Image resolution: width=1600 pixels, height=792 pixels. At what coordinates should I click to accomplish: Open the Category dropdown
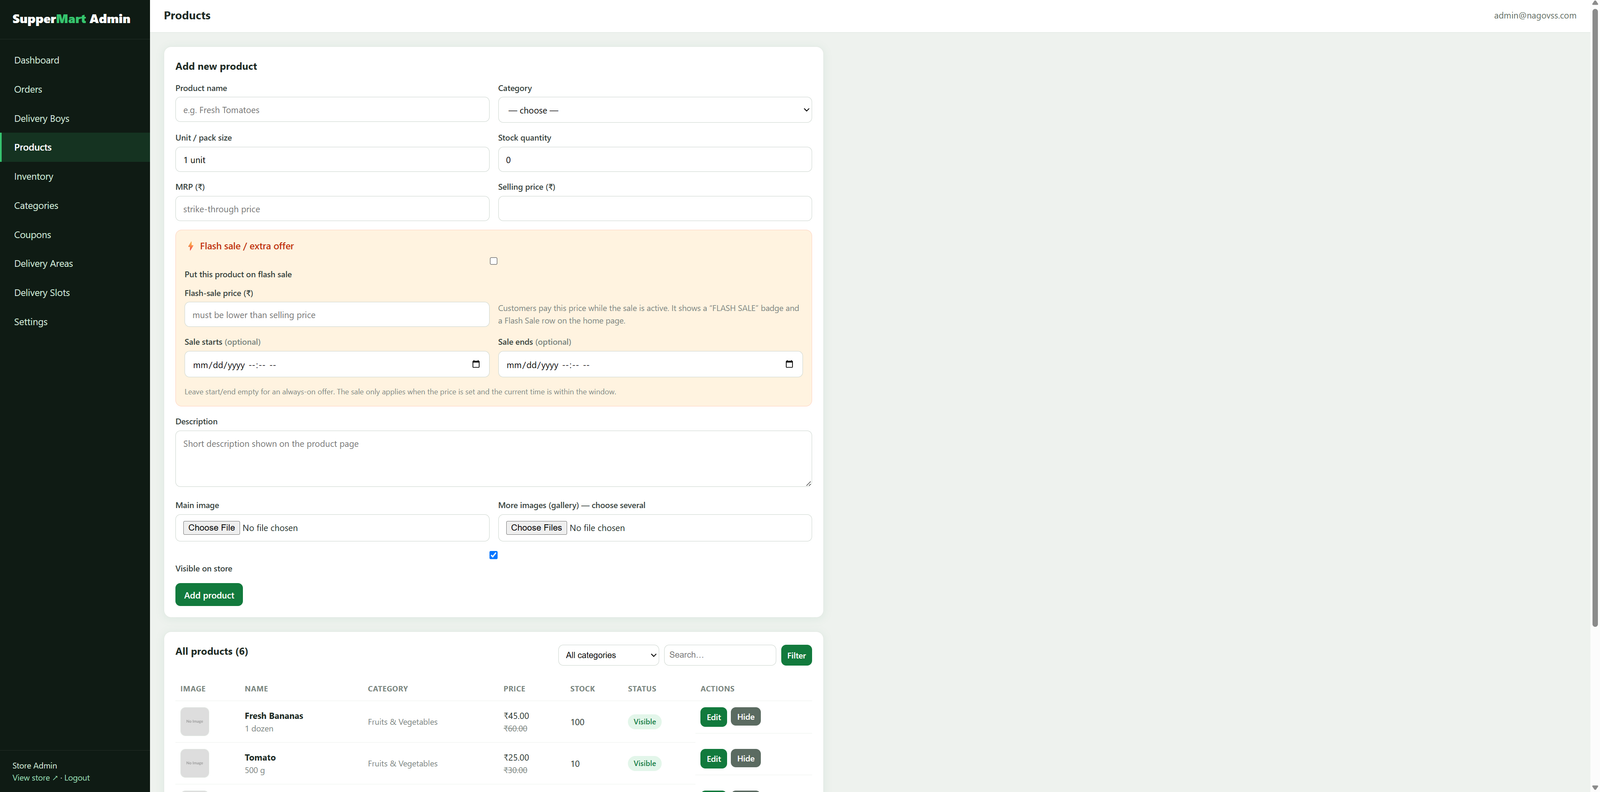tap(655, 110)
